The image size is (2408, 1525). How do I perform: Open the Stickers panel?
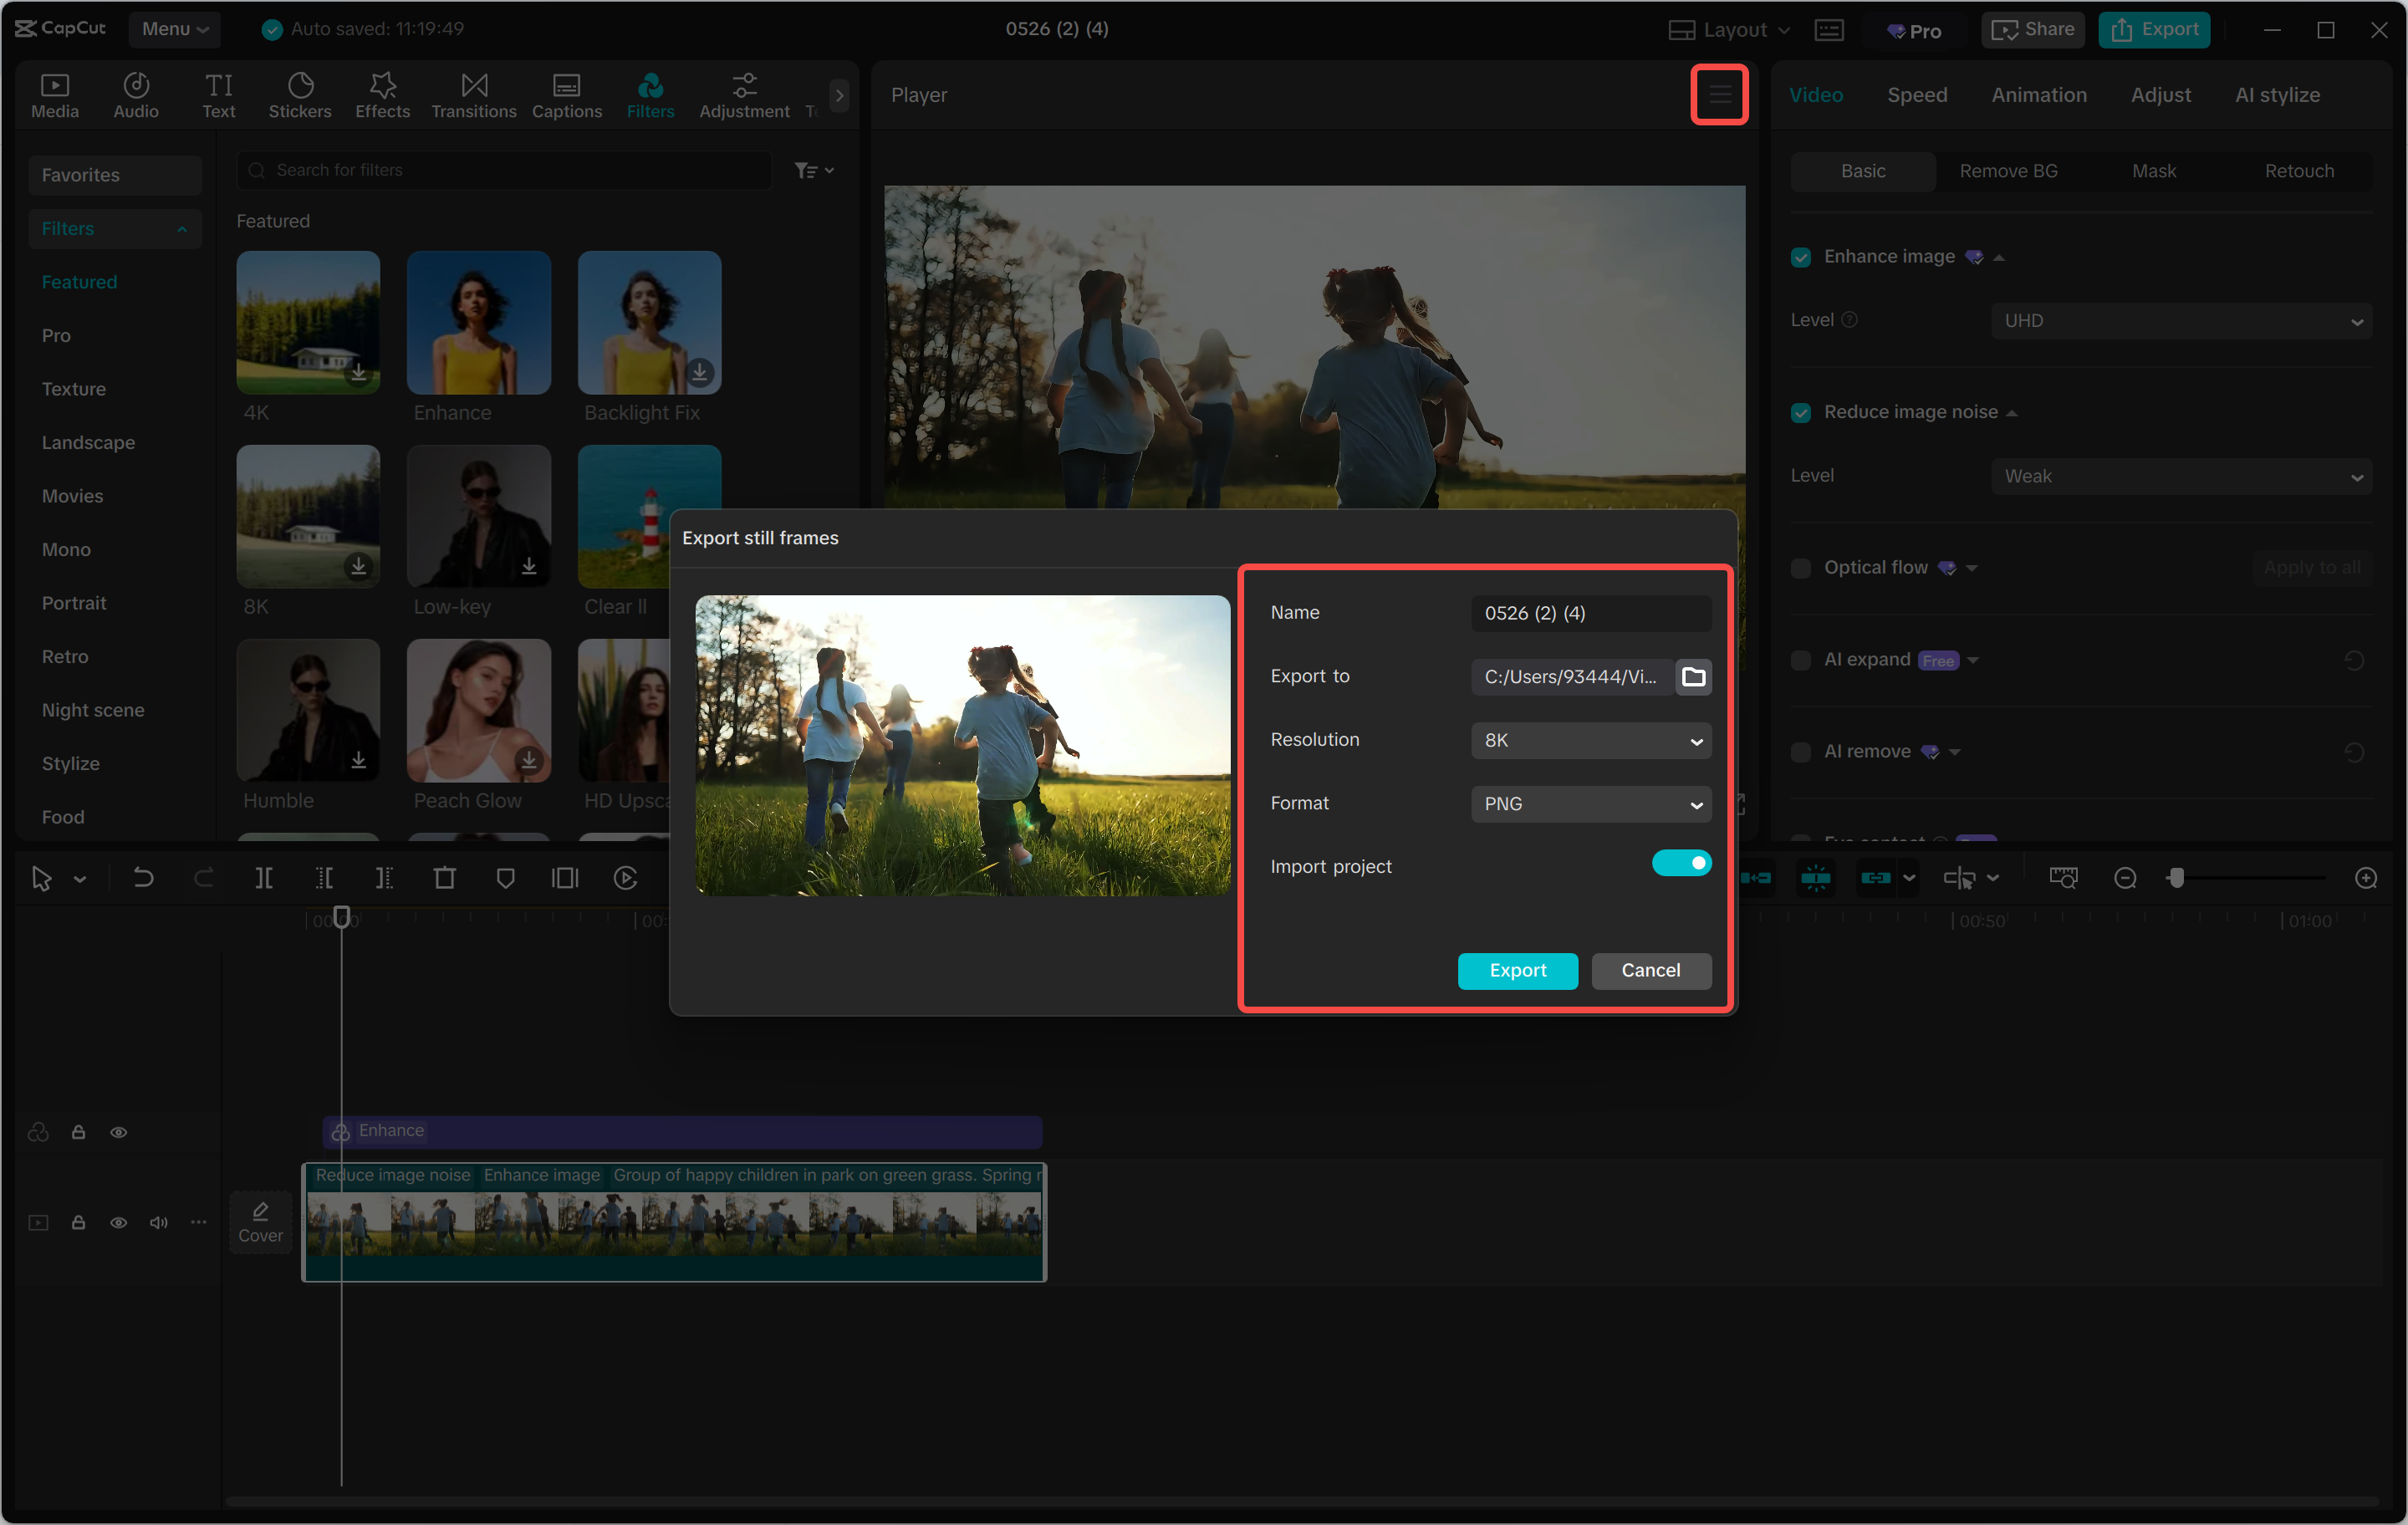300,94
